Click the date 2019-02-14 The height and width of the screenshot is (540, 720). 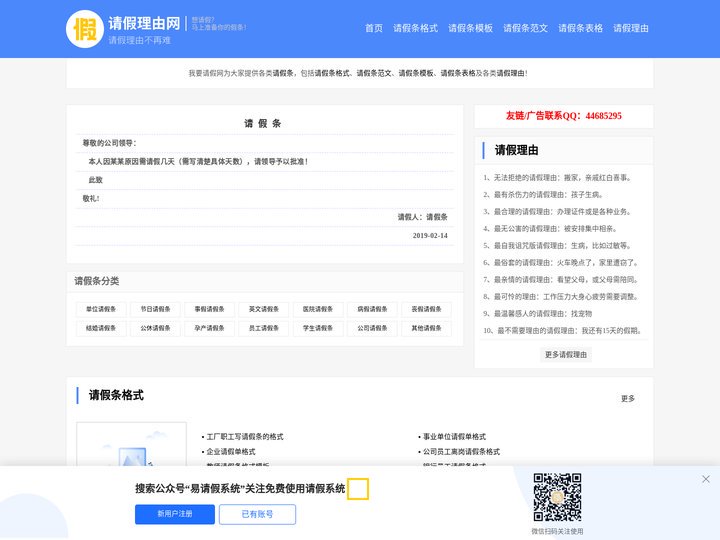[430, 236]
